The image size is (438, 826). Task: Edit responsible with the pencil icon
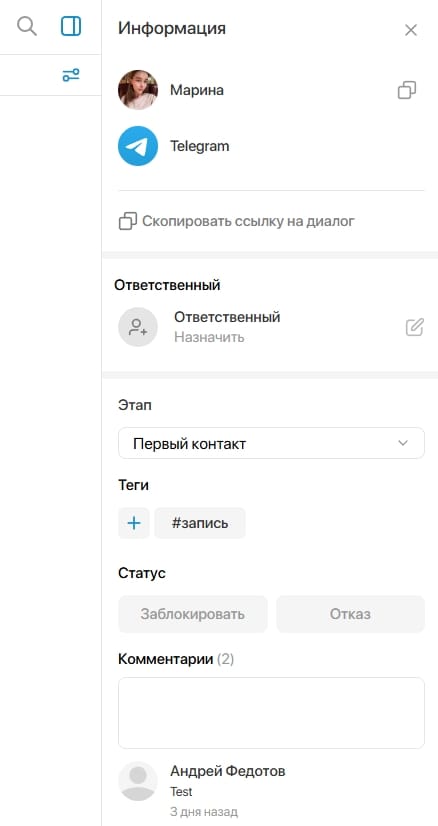click(415, 327)
